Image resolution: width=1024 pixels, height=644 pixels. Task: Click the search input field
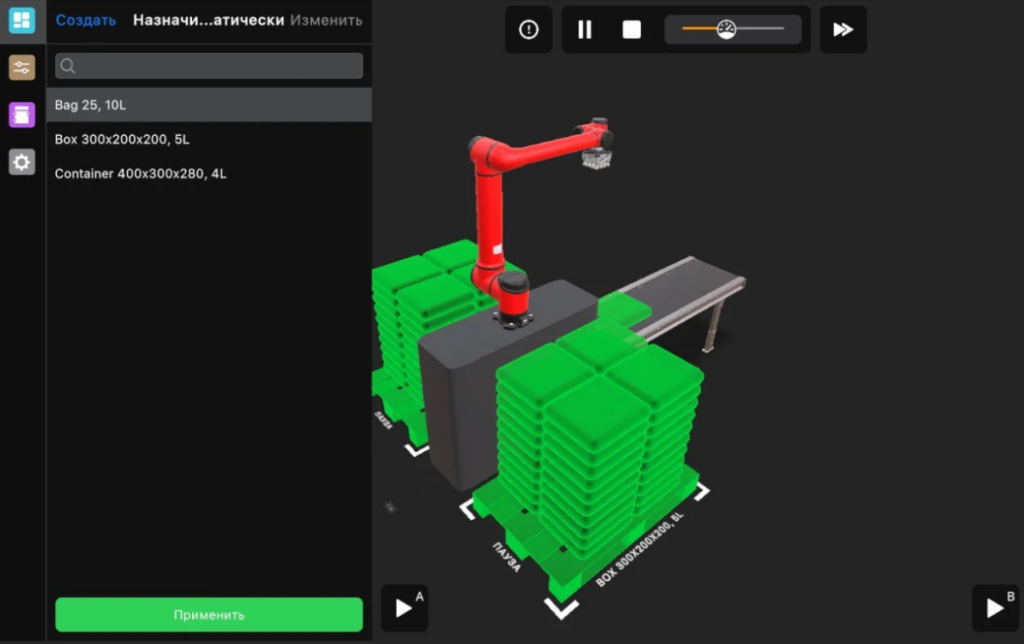(209, 66)
